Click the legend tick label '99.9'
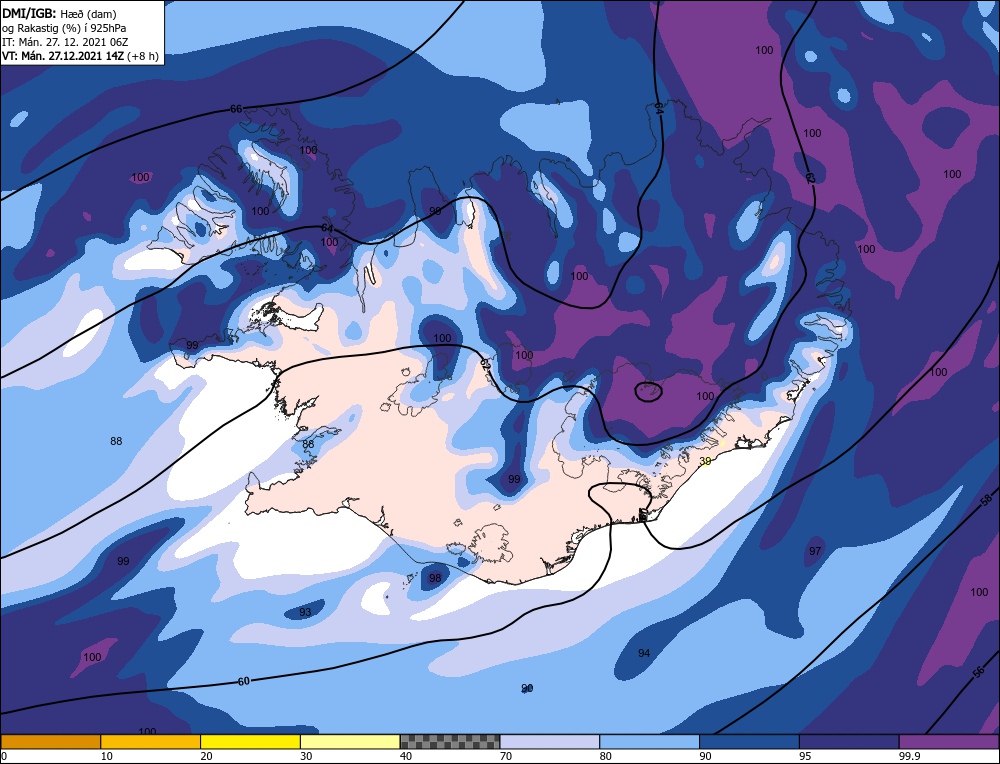 pos(909,756)
